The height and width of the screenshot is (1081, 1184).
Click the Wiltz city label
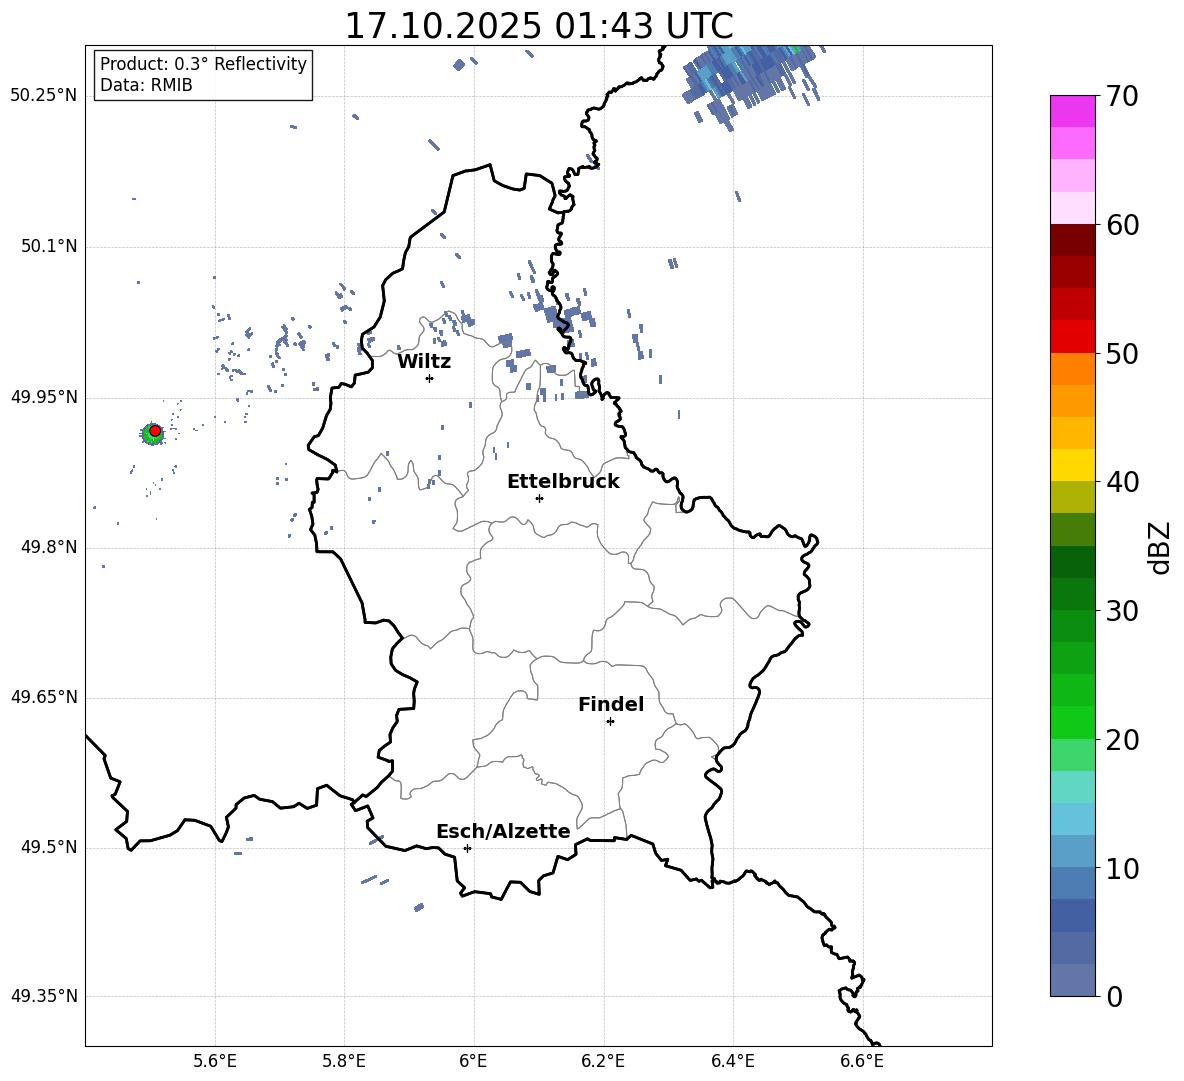[424, 361]
